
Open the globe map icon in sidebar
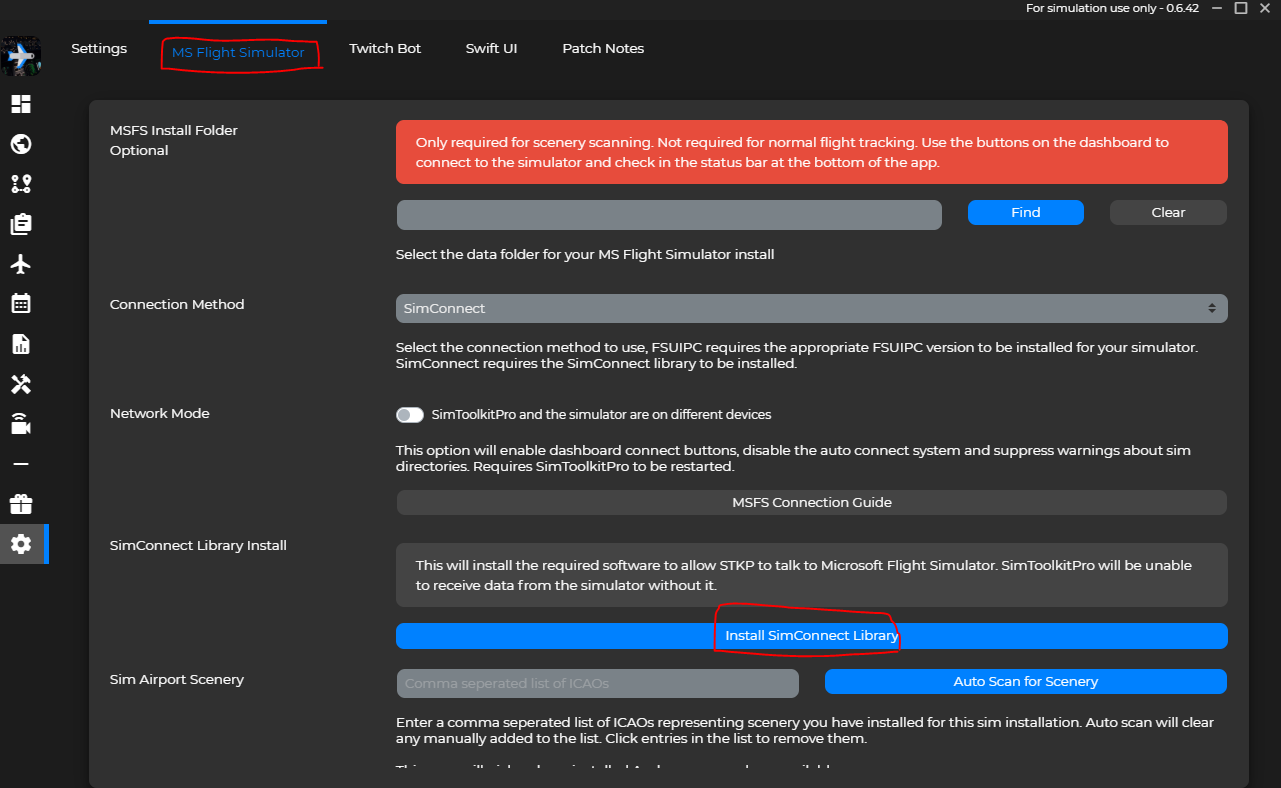[x=21, y=144]
